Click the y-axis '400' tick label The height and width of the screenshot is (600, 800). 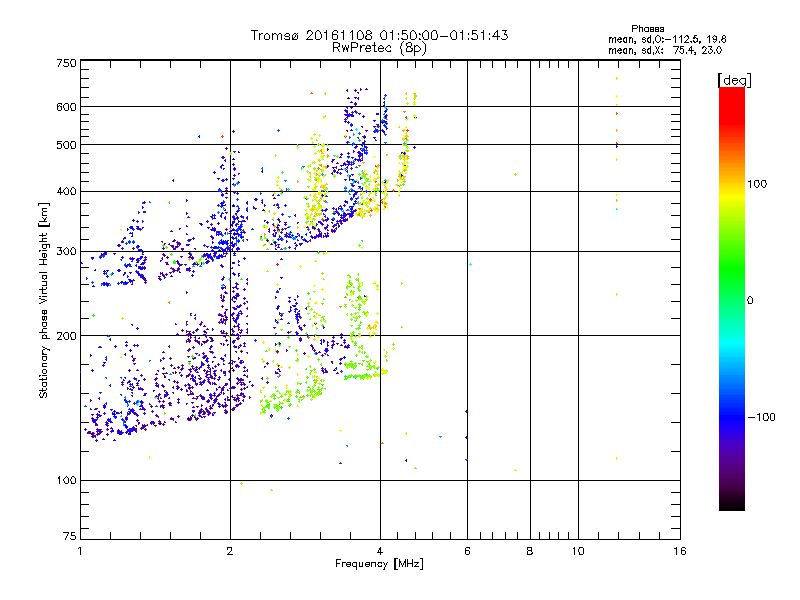tap(66, 192)
